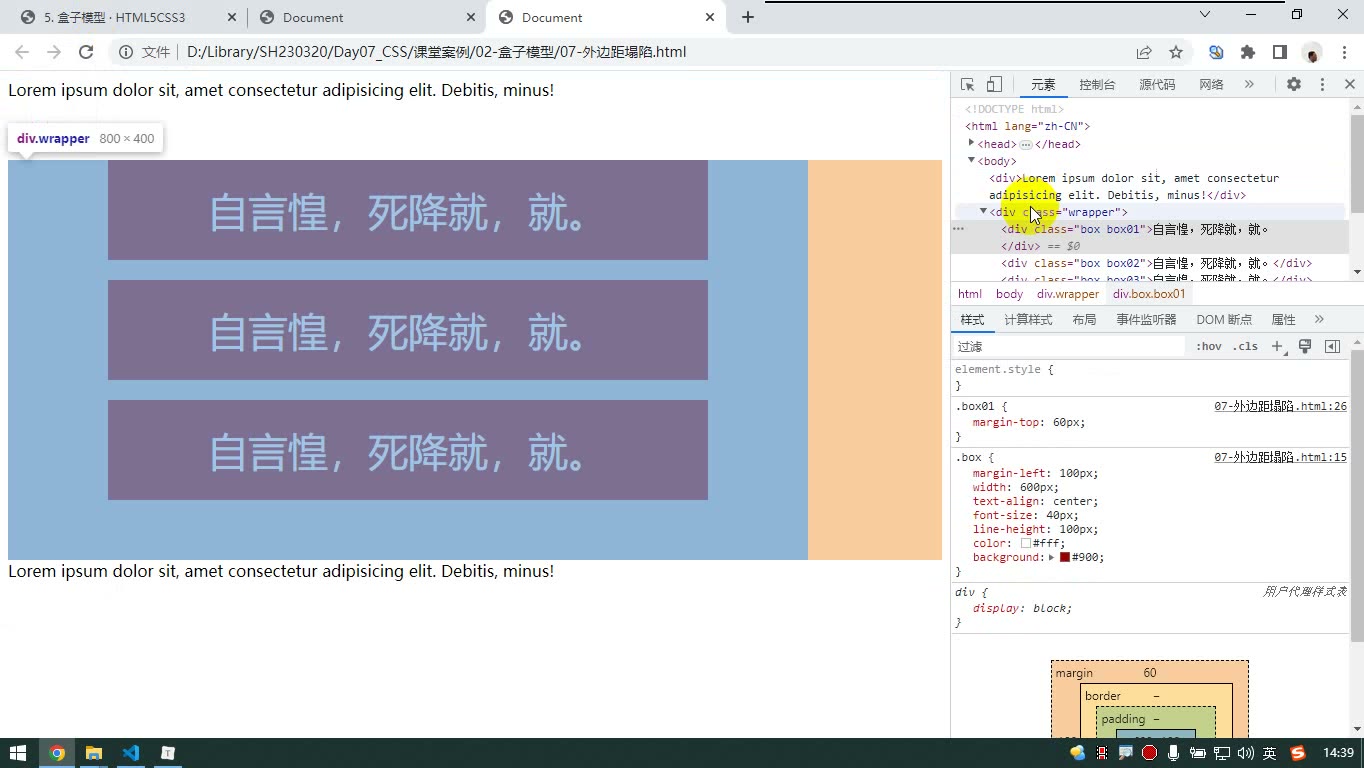Add a new style rule with plus icon

pyautogui.click(x=1277, y=346)
